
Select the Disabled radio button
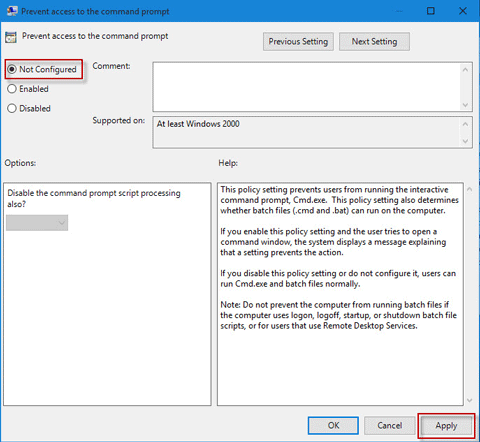[x=29, y=108]
